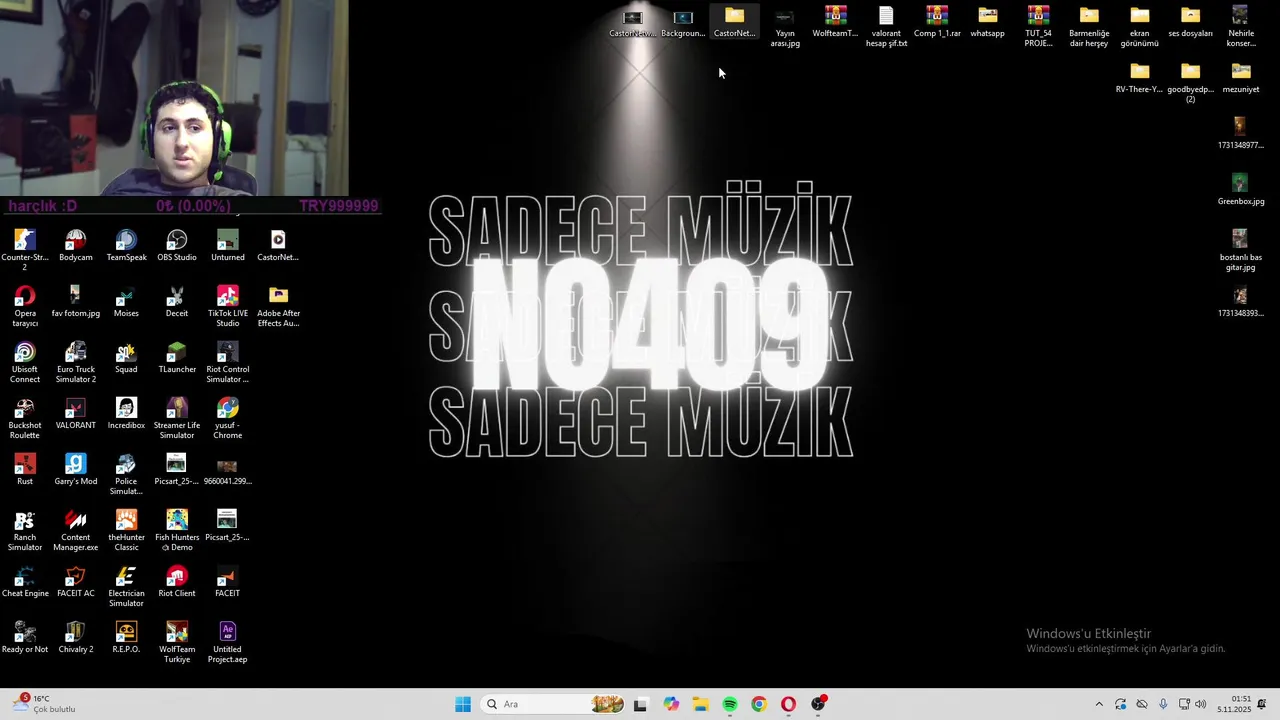Select the theHunter Classic icon
The width and height of the screenshot is (1280, 720).
[126, 530]
